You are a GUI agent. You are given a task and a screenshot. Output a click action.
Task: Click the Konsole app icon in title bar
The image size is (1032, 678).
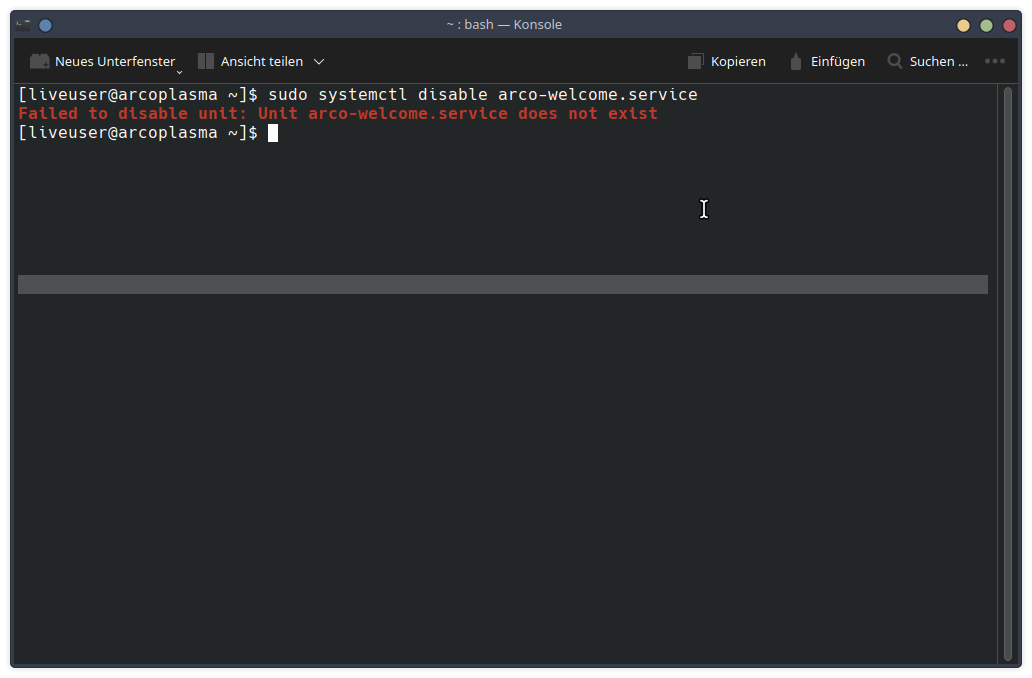pos(23,25)
